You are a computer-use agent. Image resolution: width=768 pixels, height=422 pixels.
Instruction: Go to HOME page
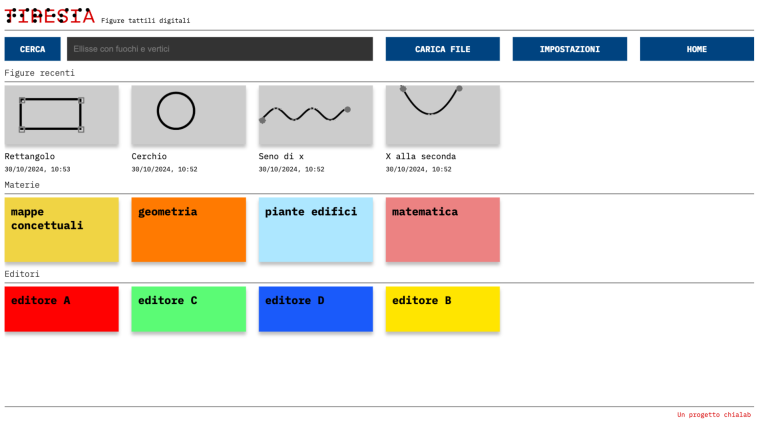696,49
